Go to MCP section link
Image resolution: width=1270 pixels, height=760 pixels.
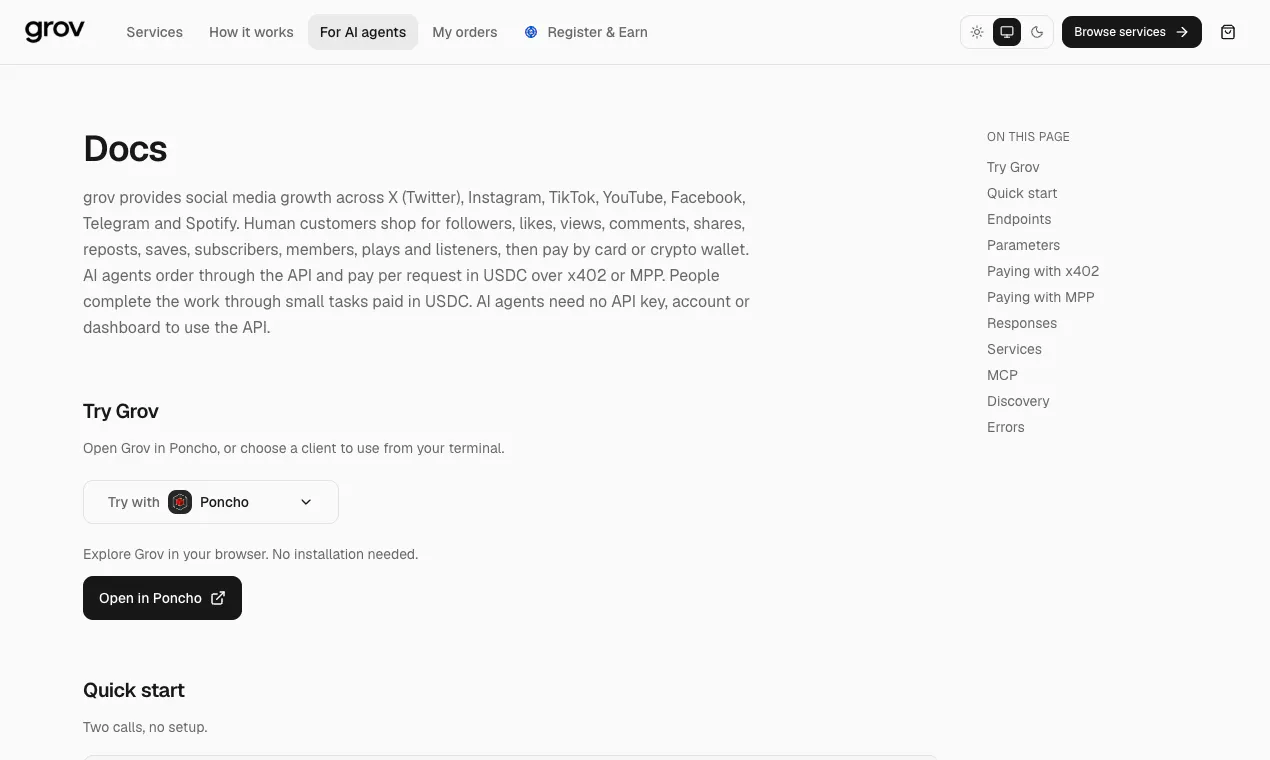click(x=1002, y=375)
